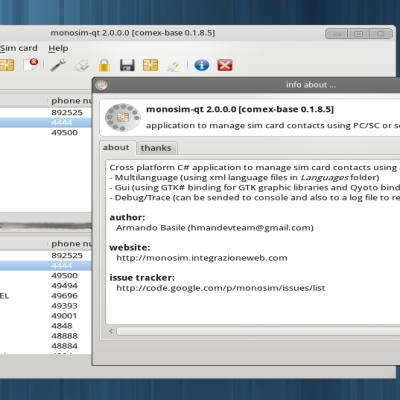Close the monosim-qt main window

381,34
